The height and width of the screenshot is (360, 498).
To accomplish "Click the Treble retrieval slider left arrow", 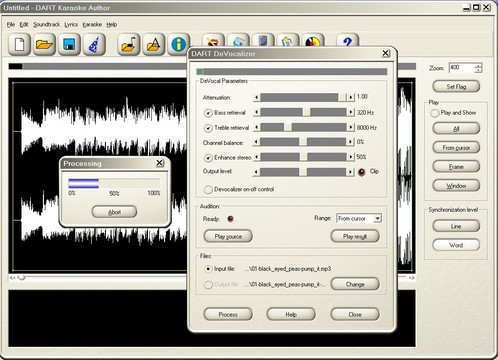I will click(256, 127).
